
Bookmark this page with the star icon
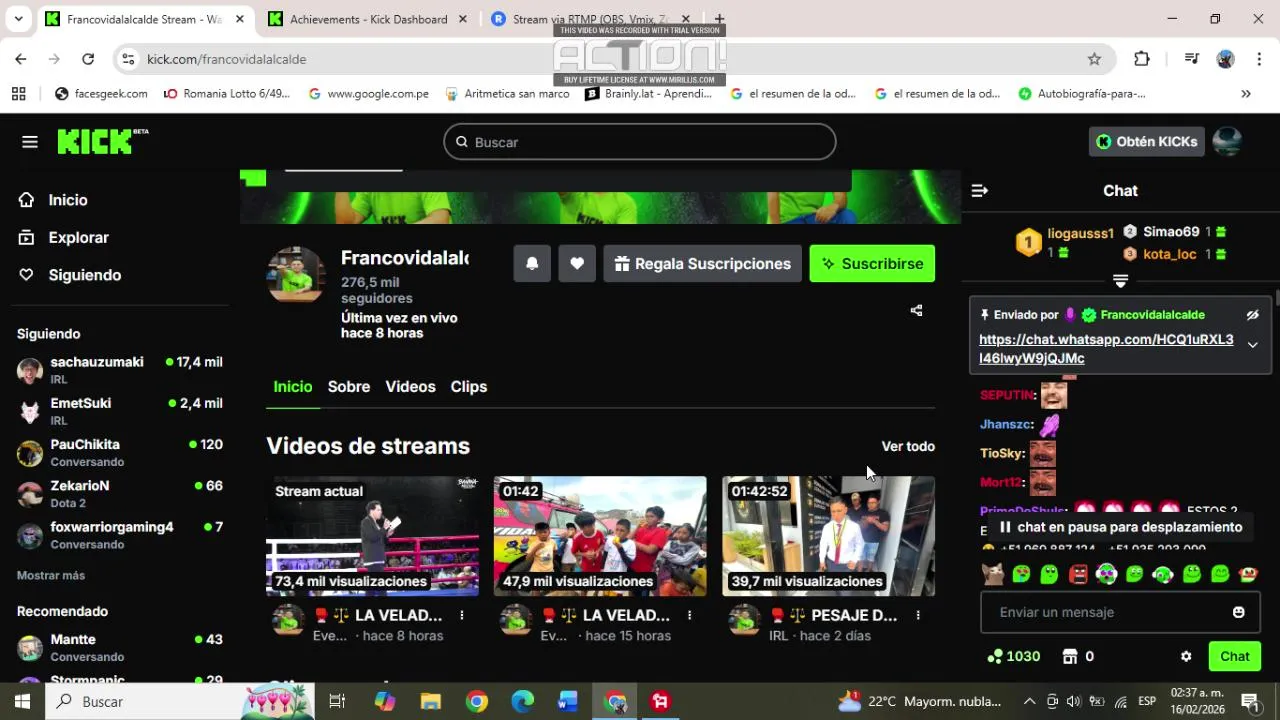(1094, 59)
